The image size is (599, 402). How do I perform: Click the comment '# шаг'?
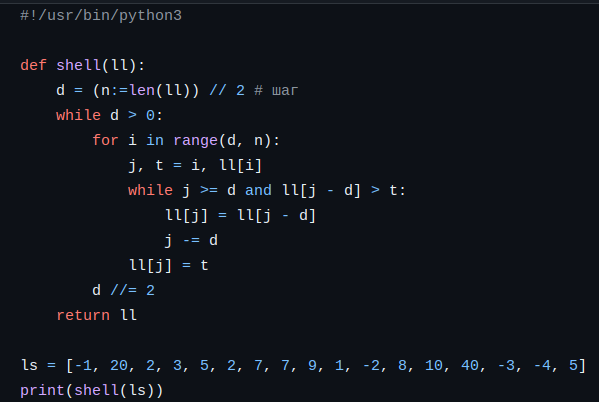[x=276, y=91]
